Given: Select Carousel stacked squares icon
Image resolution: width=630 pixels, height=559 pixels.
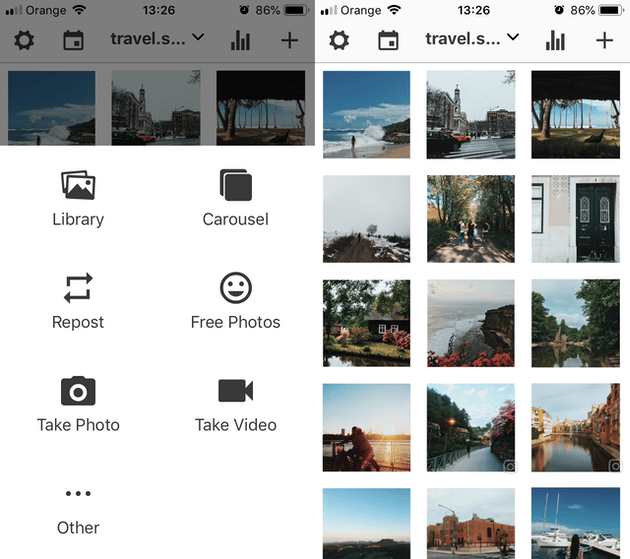Looking at the screenshot, I should 236,185.
